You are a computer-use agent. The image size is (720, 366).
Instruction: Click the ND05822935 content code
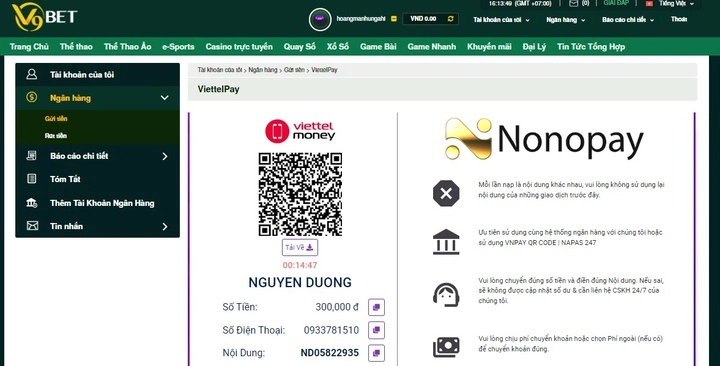(330, 353)
